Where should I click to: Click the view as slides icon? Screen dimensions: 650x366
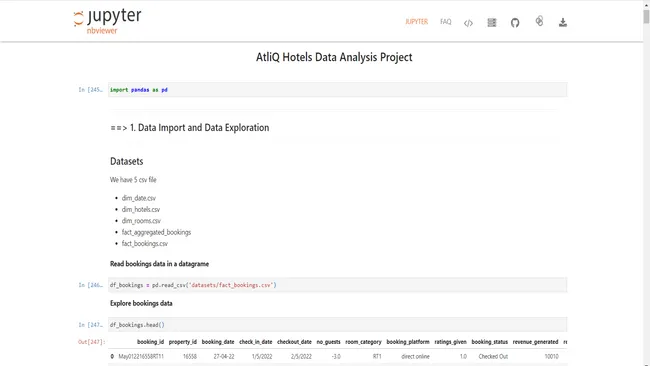(492, 22)
